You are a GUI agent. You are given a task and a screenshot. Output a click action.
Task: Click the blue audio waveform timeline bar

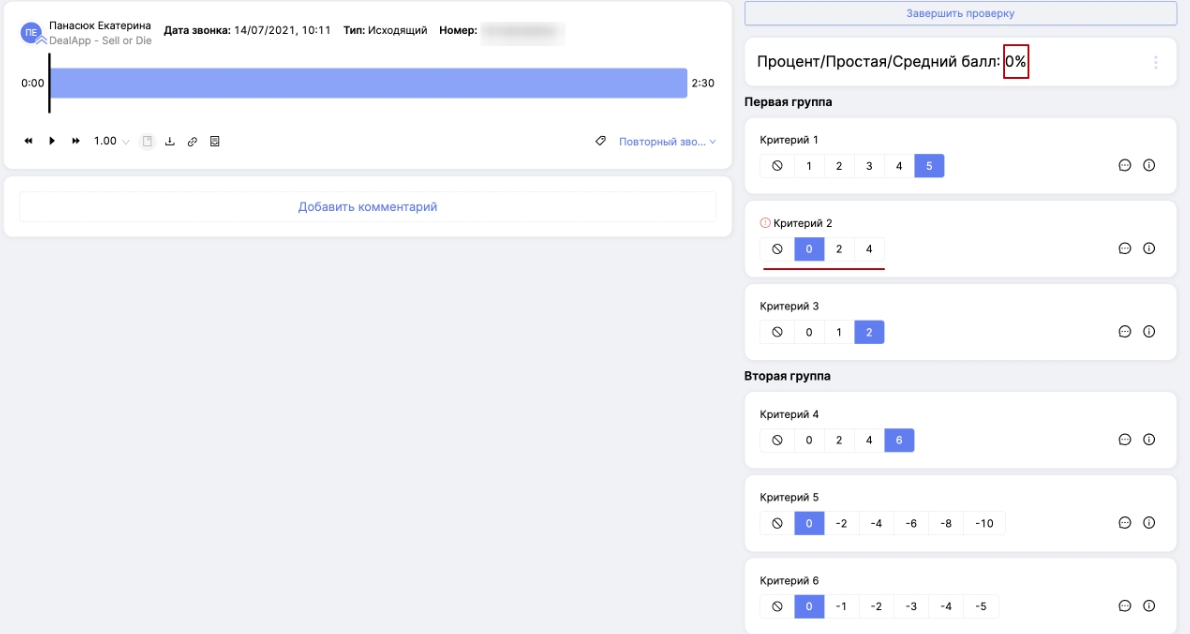point(368,83)
